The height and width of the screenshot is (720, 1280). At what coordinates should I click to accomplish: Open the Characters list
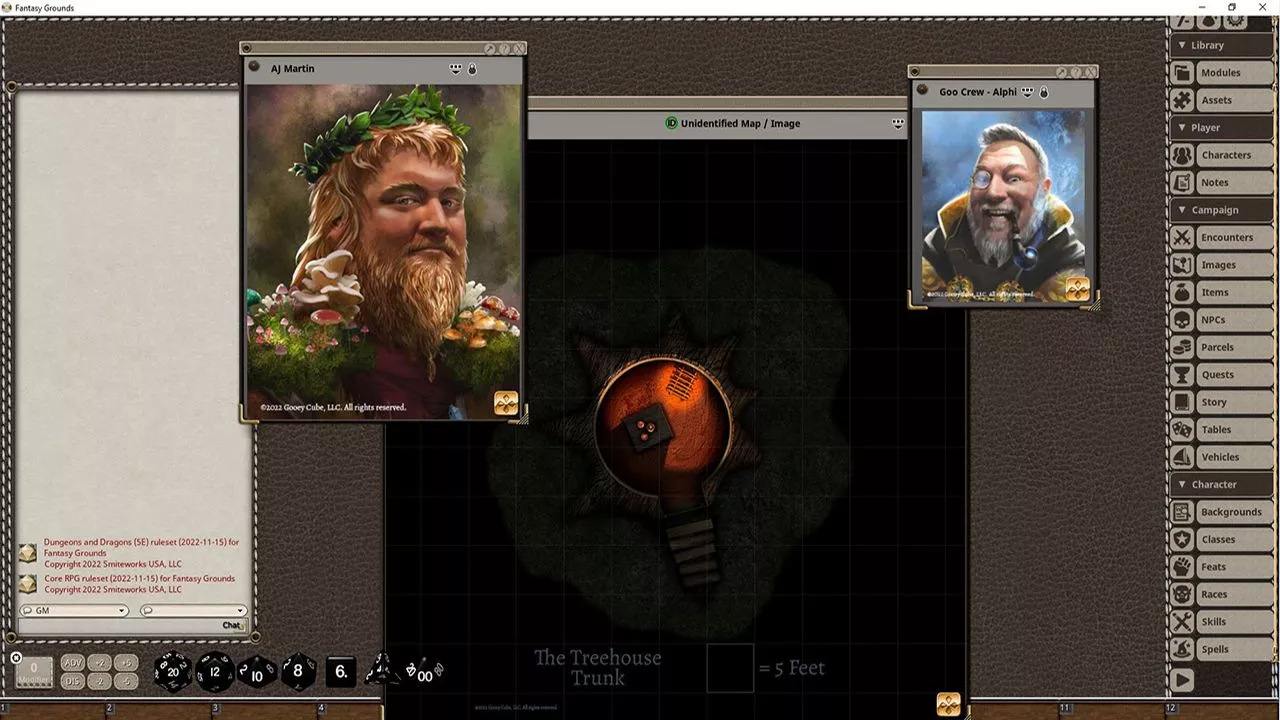[1234, 155]
